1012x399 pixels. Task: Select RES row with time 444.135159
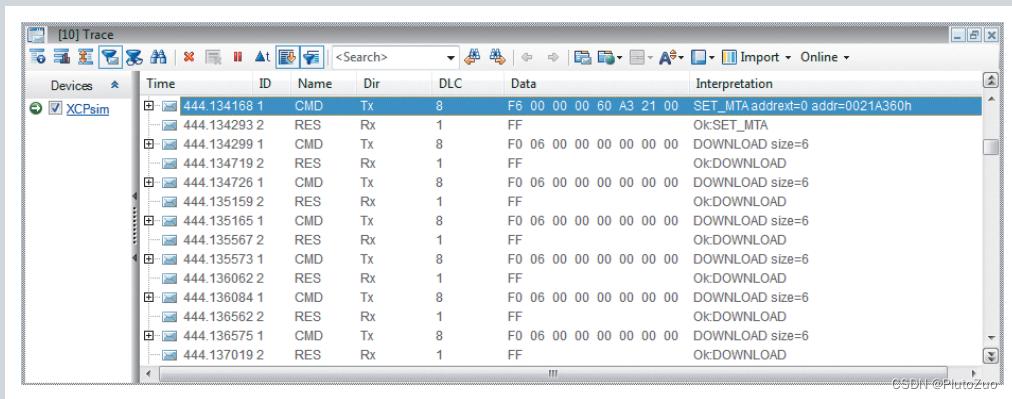[562, 201]
